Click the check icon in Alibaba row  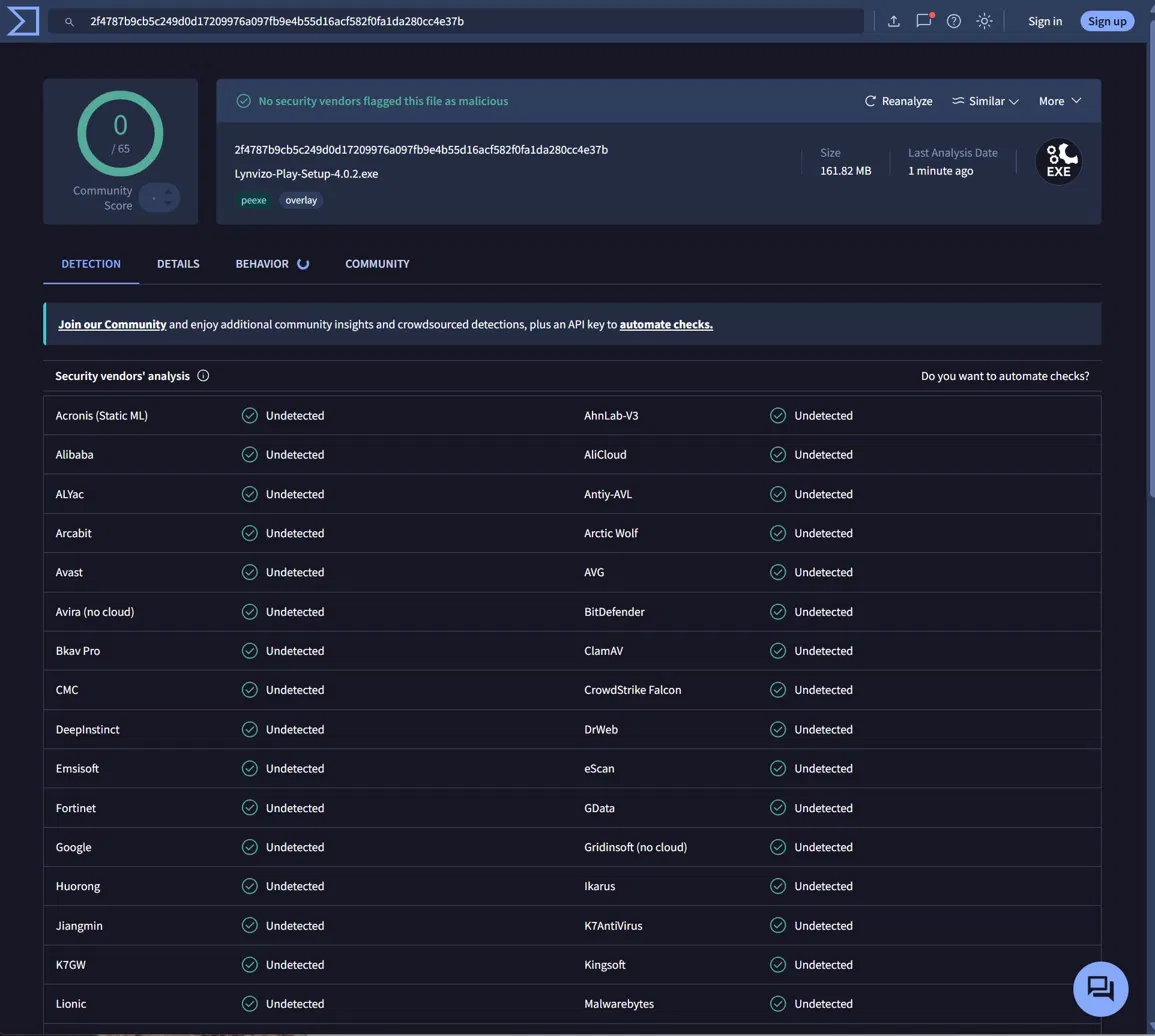coord(250,455)
